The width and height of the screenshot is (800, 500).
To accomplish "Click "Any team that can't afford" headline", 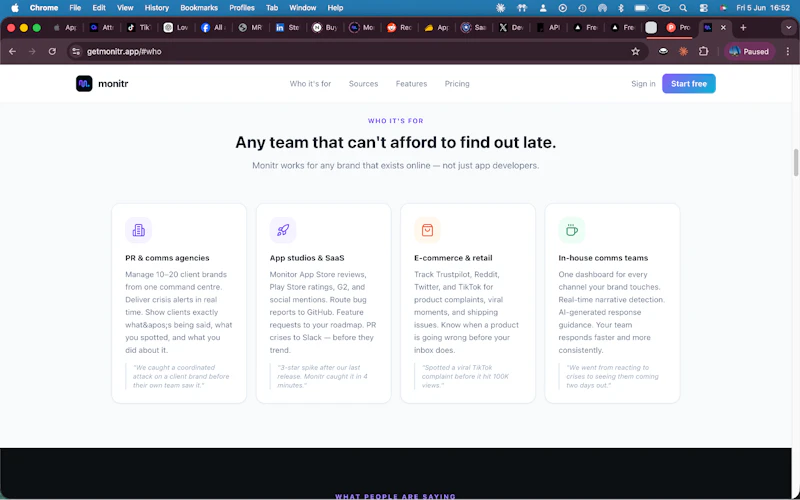I will pyautogui.click(x=396, y=142).
